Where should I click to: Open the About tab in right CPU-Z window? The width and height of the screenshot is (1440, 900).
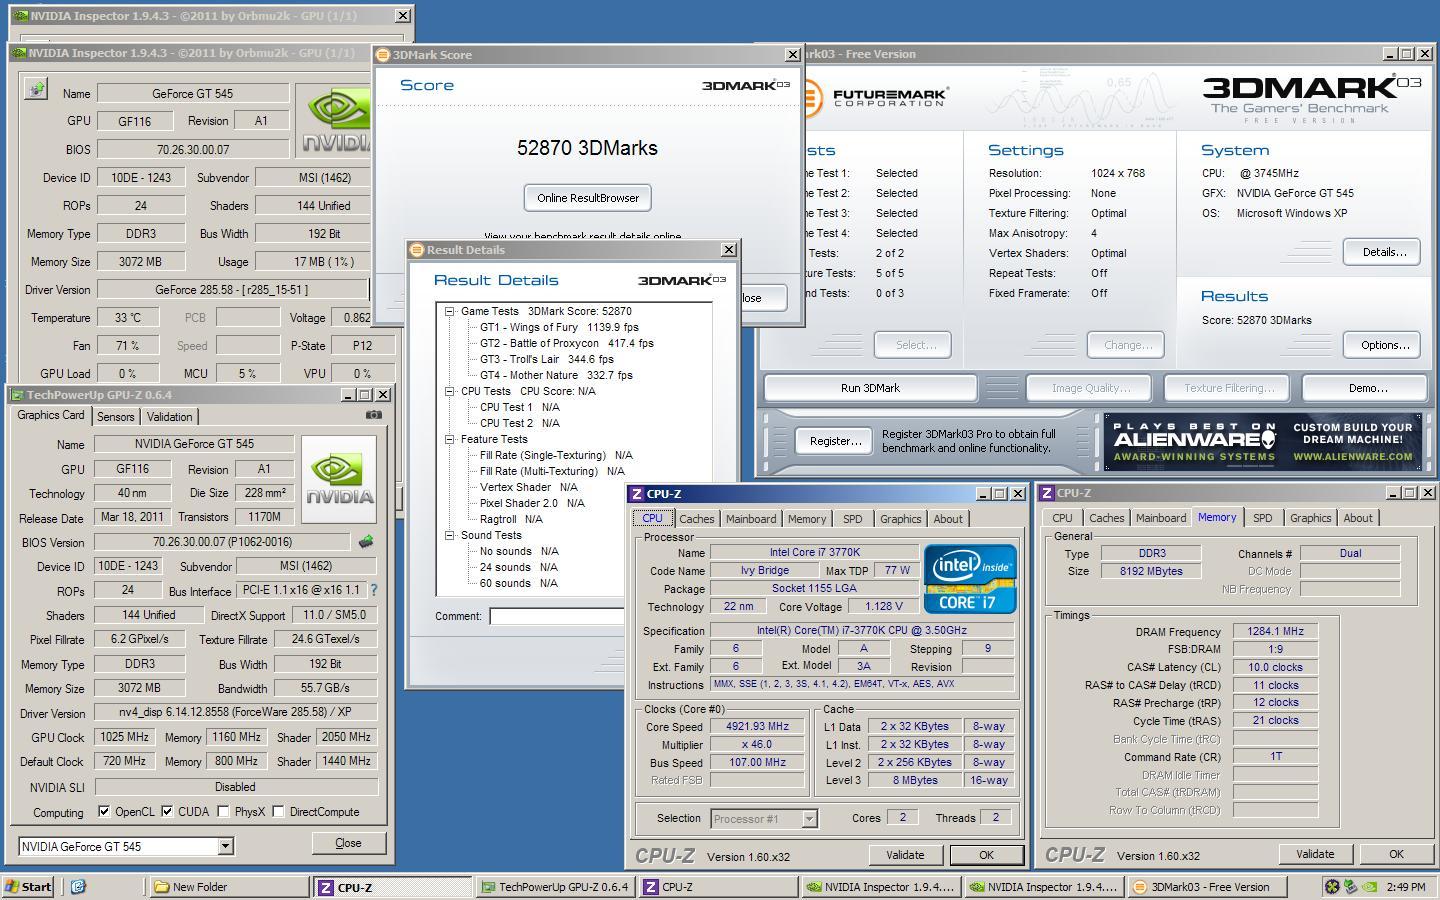(1358, 518)
